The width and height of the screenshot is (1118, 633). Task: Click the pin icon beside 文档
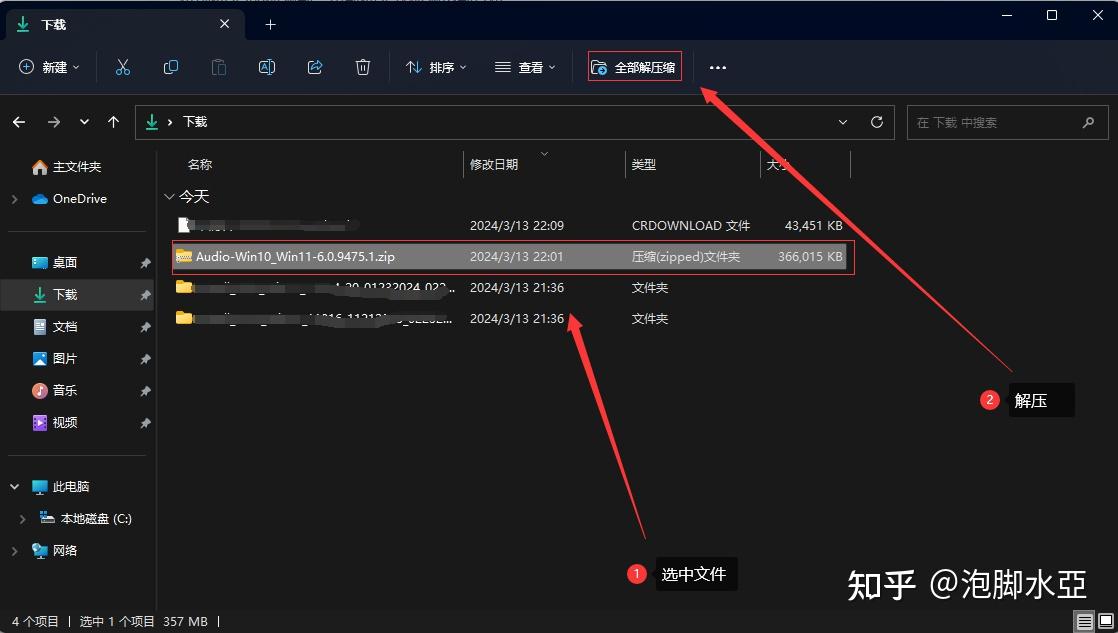click(145, 327)
